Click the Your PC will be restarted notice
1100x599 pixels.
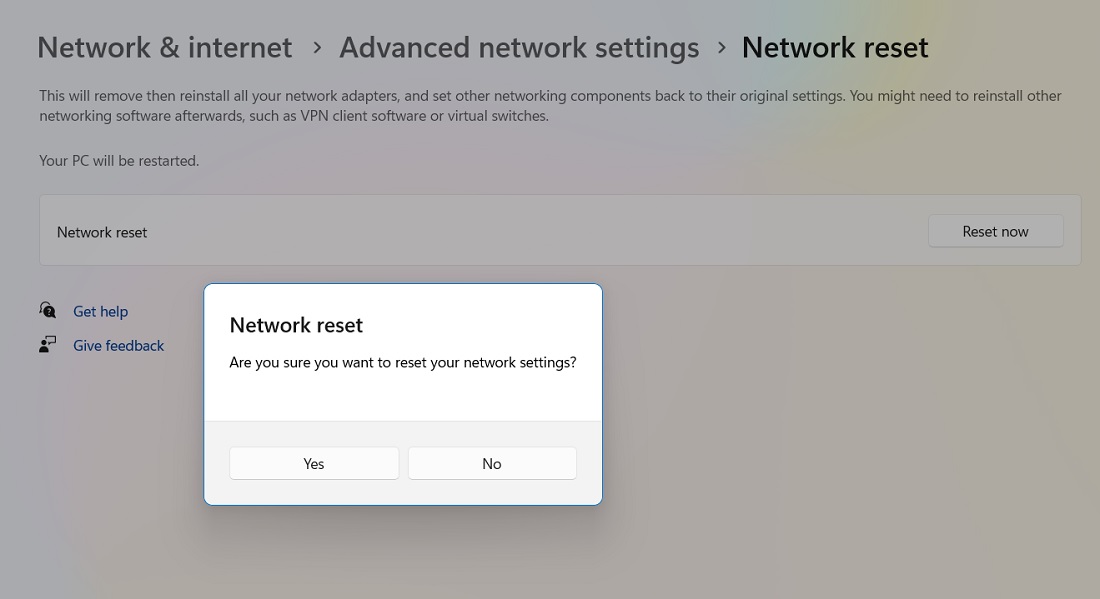coord(118,160)
